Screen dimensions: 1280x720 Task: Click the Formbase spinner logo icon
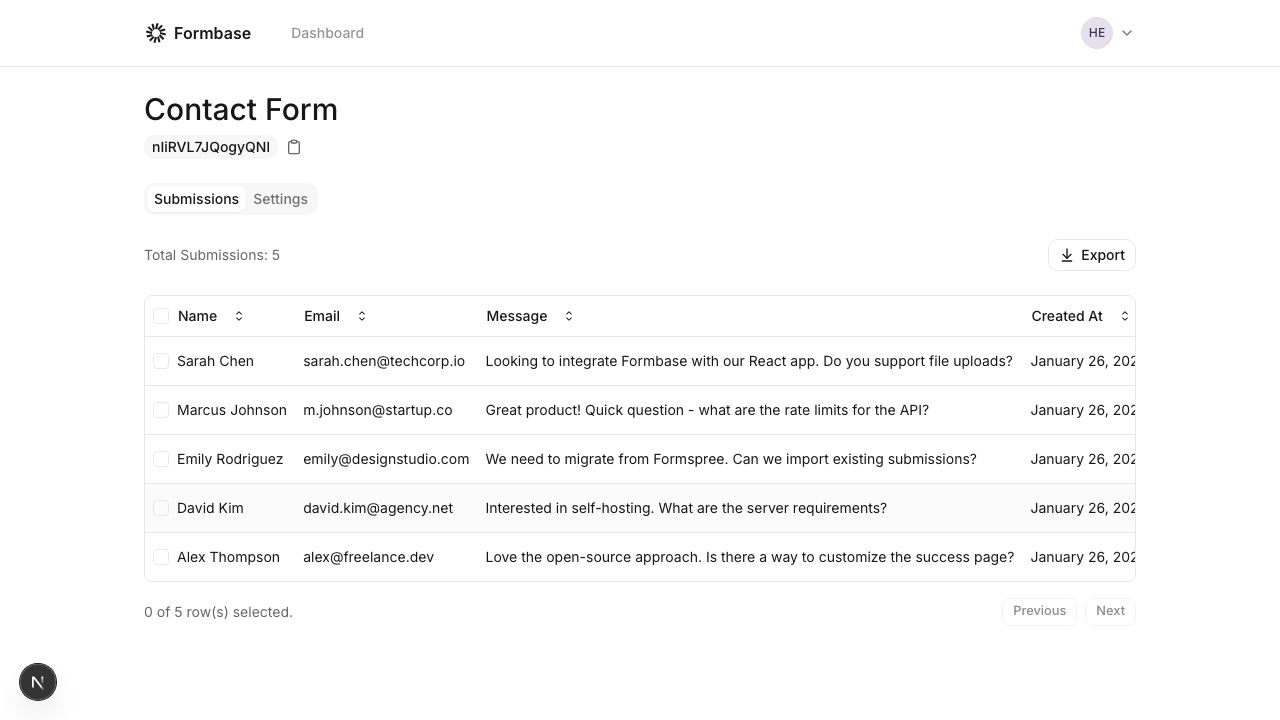pyautogui.click(x=156, y=32)
